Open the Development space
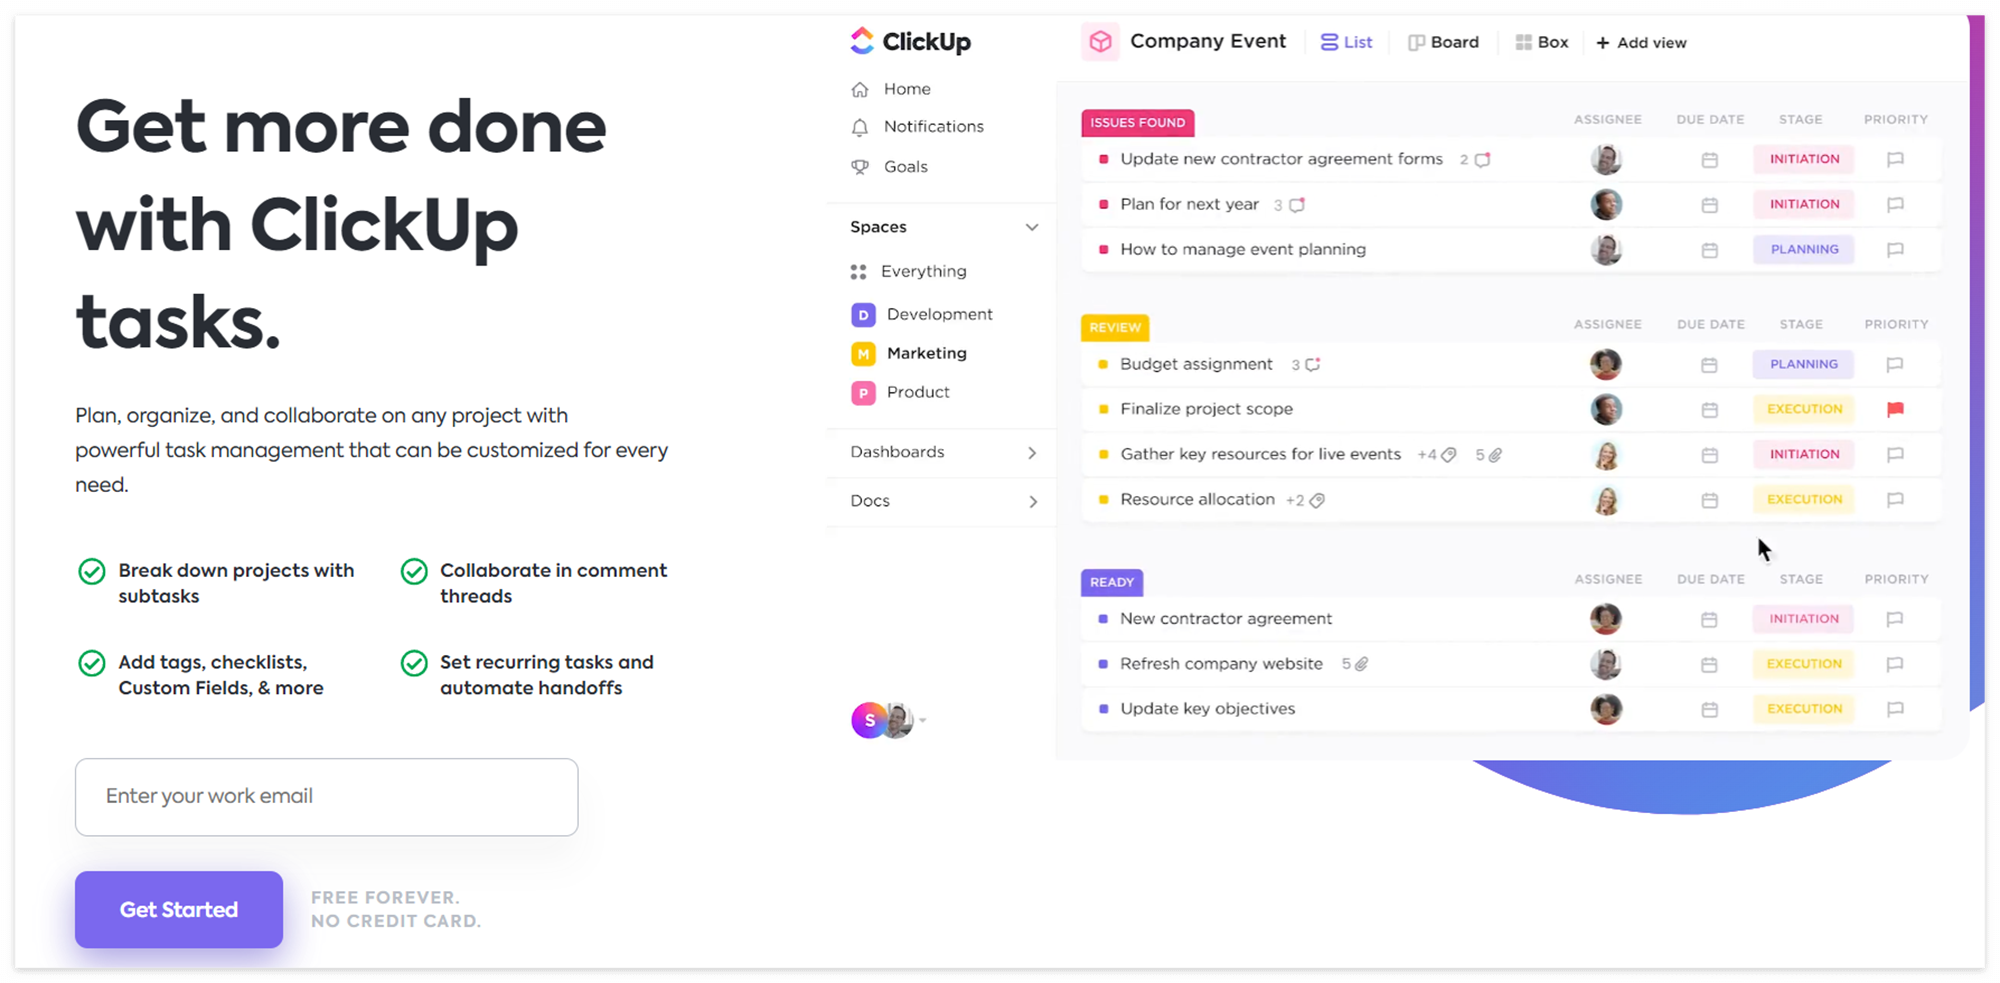 921,314
